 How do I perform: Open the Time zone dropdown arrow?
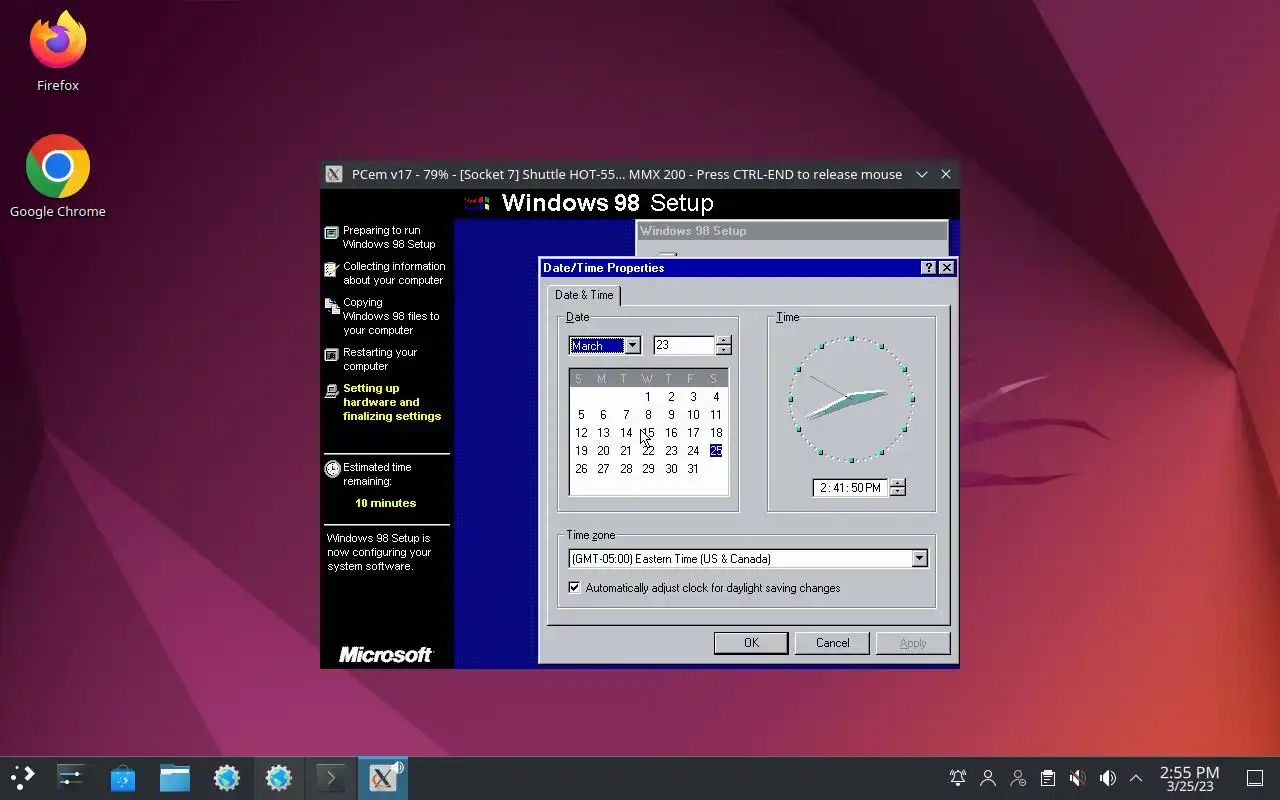click(x=919, y=559)
